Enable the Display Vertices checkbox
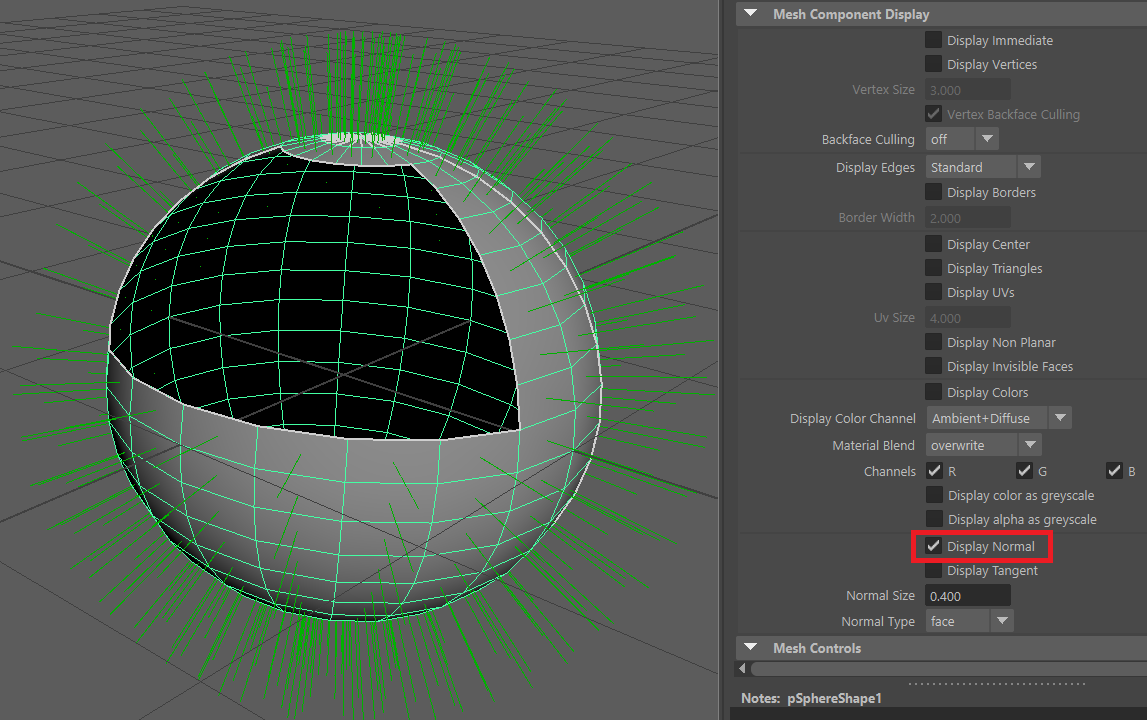This screenshot has width=1147, height=720. pyautogui.click(x=933, y=64)
